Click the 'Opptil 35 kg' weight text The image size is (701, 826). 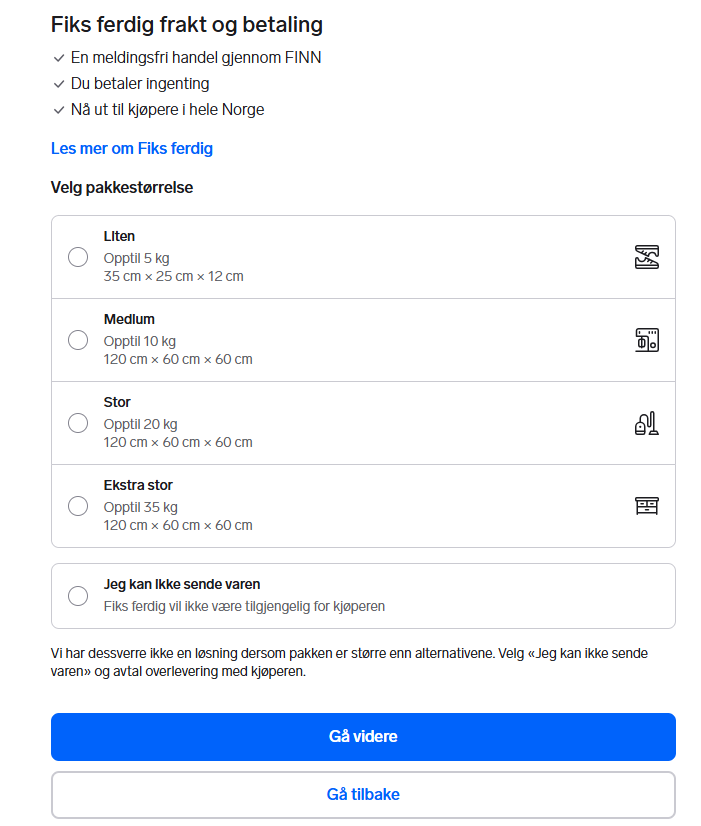tap(141, 507)
